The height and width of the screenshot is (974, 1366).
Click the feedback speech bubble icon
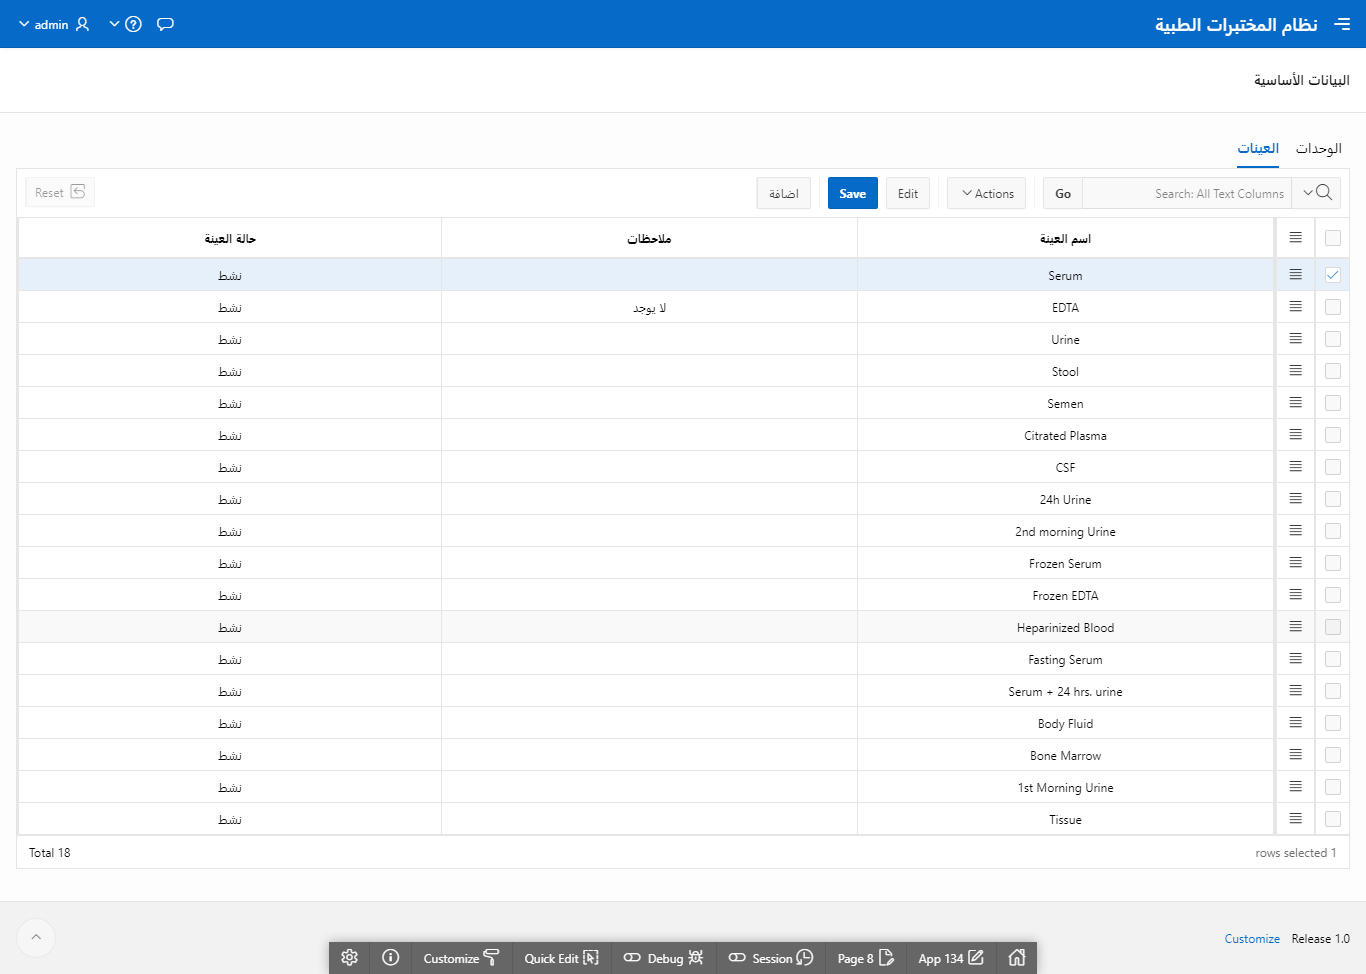(x=166, y=24)
